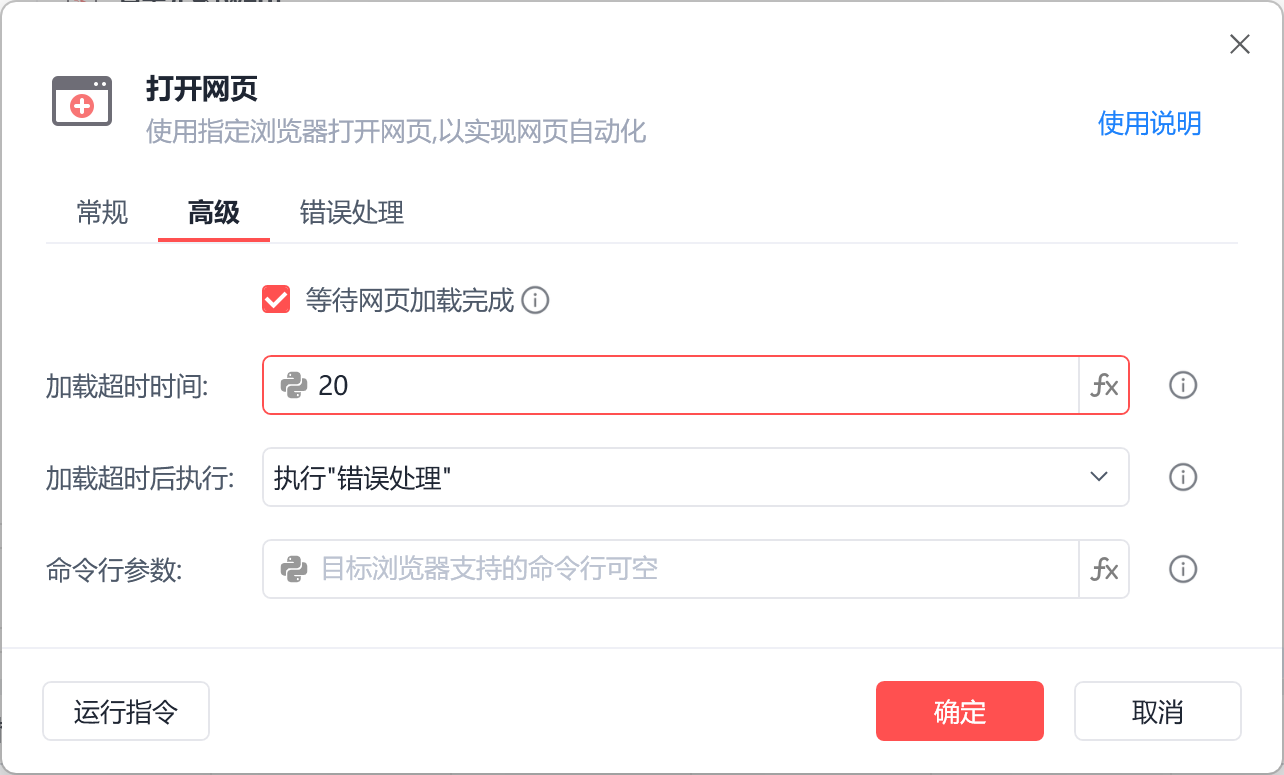Click the info icon for the 命令行参数 row

pyautogui.click(x=1183, y=569)
